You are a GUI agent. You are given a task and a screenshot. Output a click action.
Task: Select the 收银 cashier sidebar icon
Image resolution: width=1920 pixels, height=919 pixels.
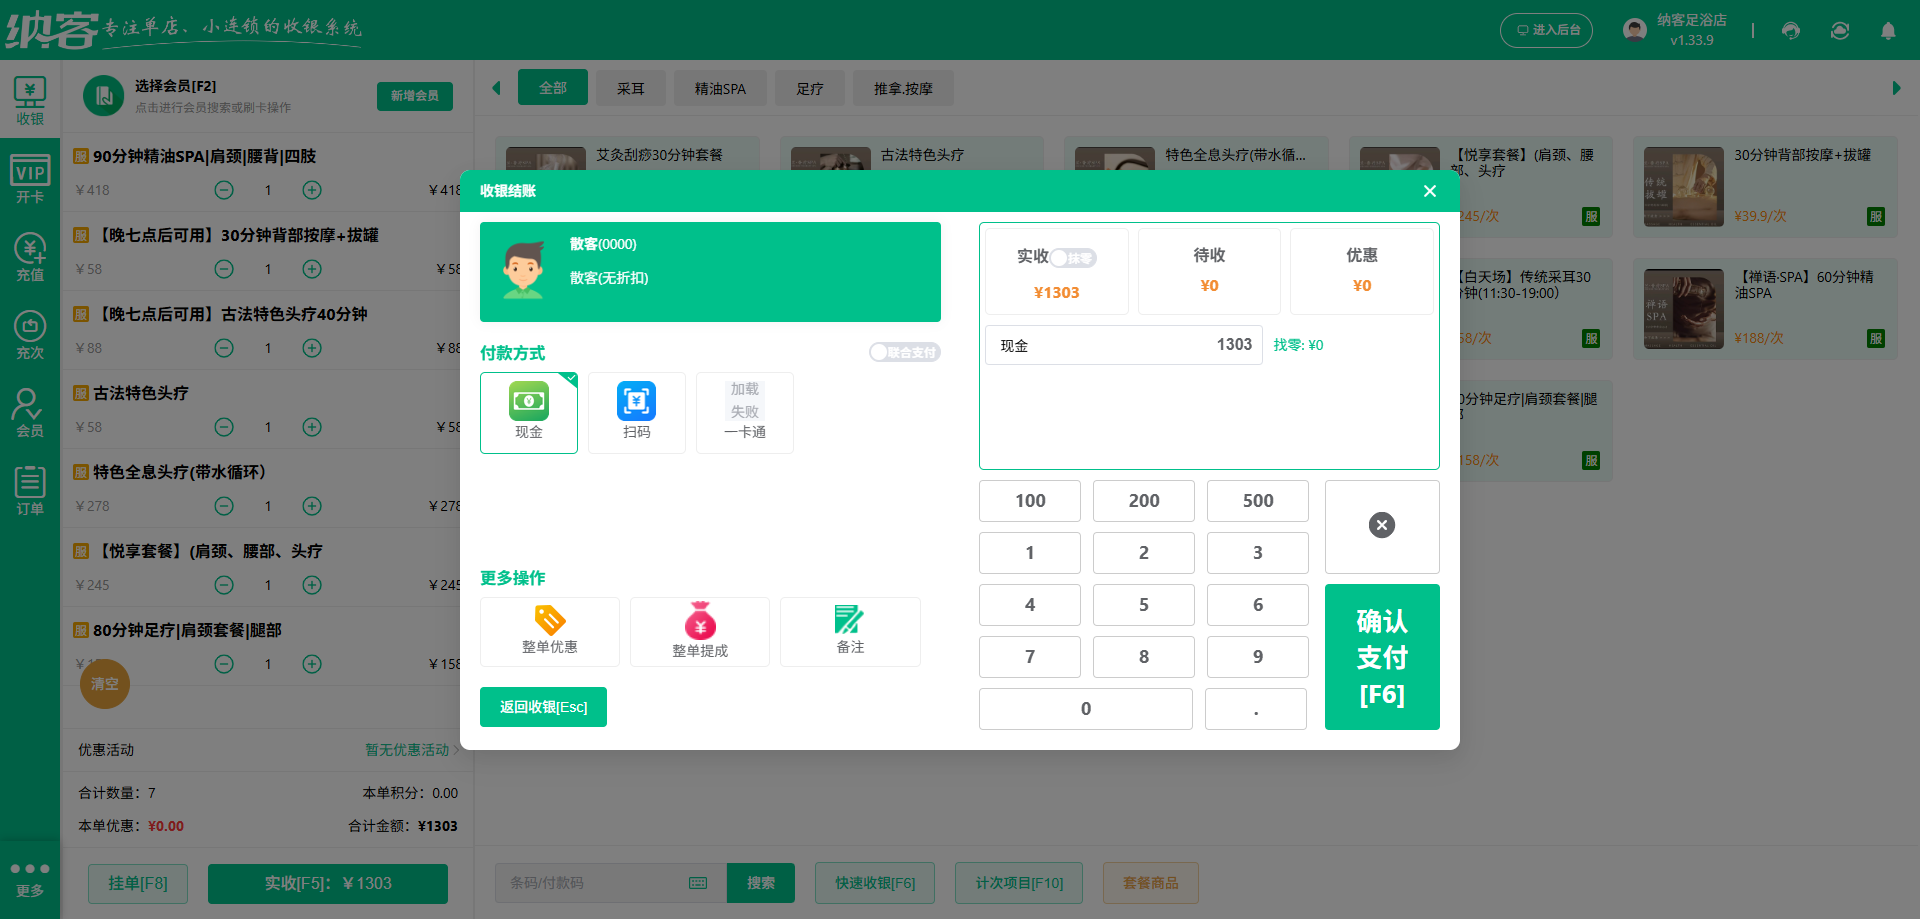click(x=30, y=99)
